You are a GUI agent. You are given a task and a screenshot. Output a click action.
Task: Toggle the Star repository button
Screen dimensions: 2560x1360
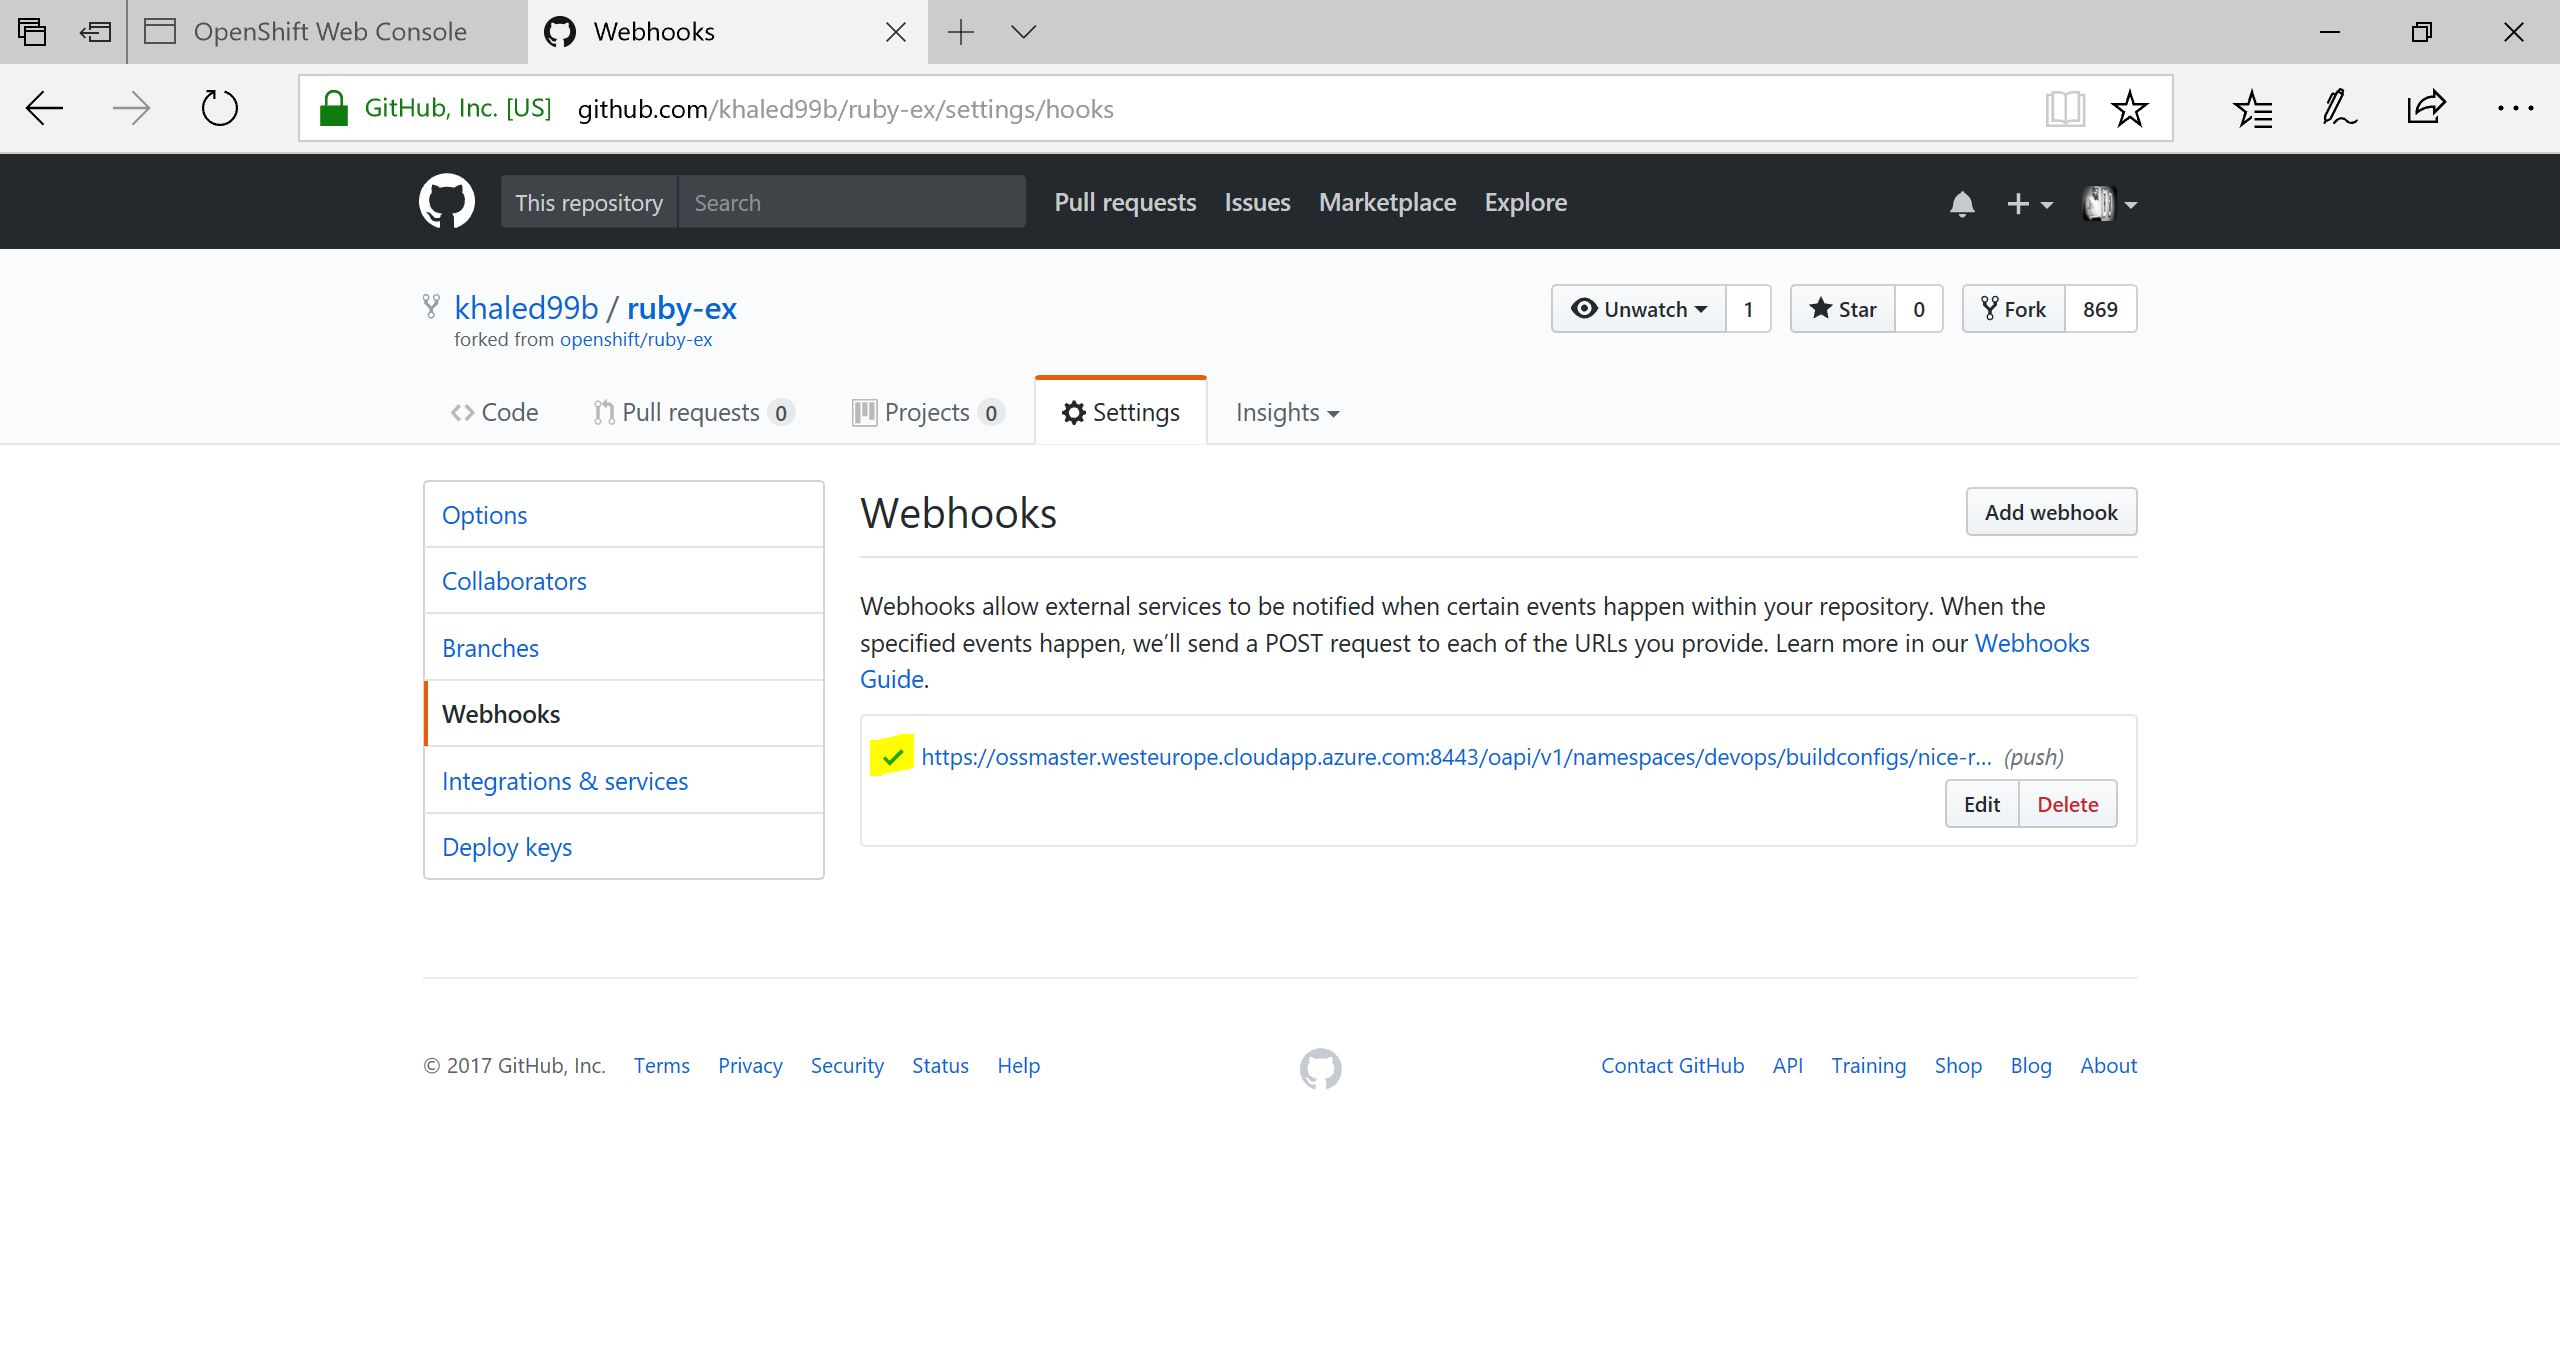pos(1842,309)
